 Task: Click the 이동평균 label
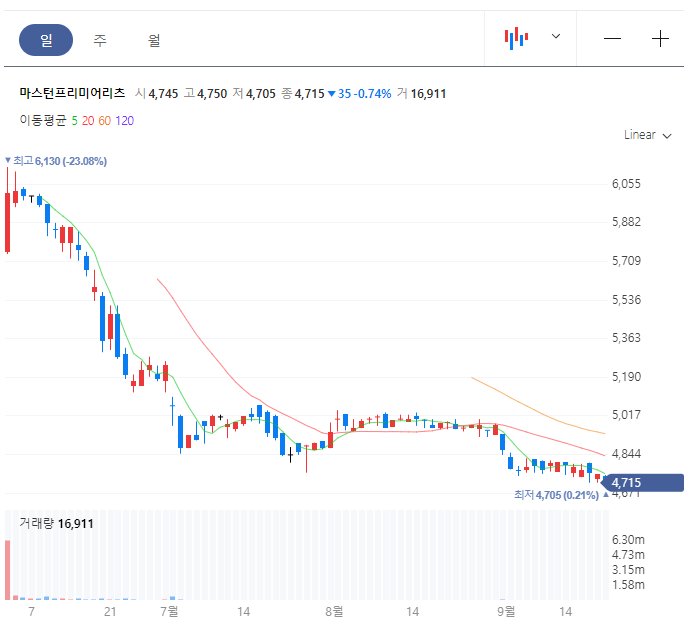[43, 120]
